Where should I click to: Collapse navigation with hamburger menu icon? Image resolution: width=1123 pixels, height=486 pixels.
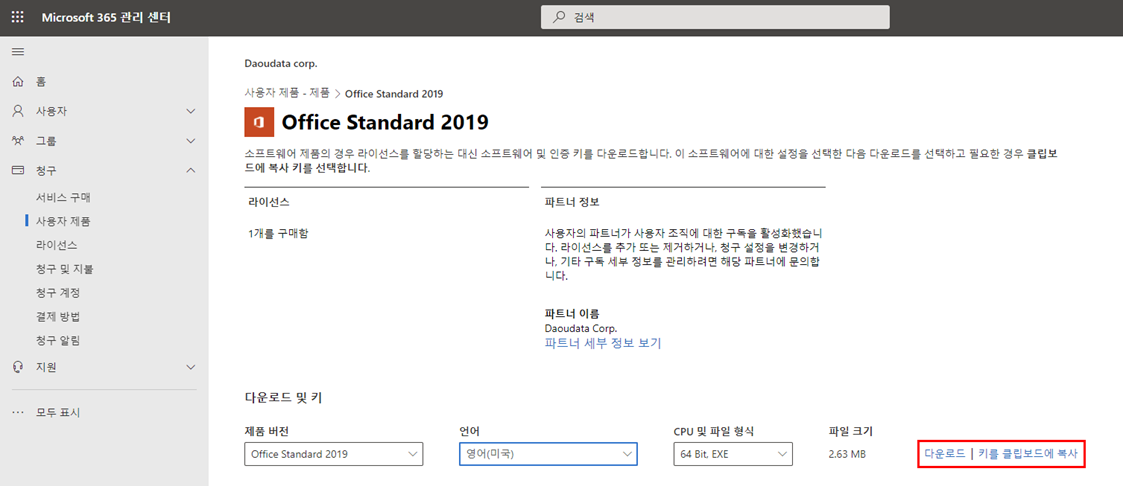pyautogui.click(x=18, y=52)
